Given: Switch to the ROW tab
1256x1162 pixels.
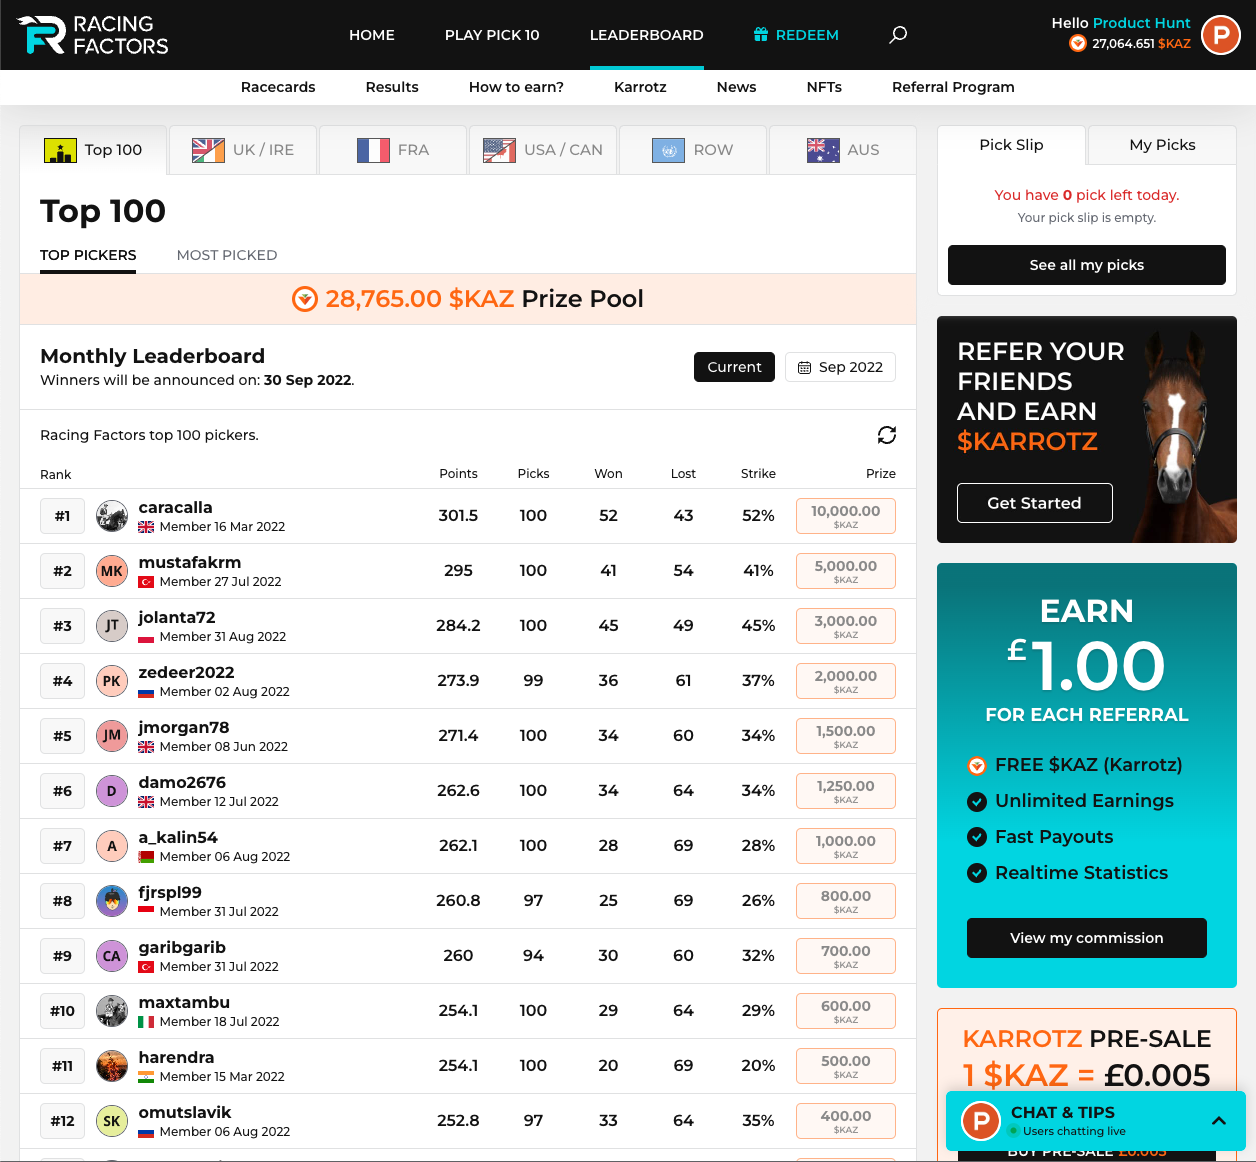Looking at the screenshot, I should point(693,150).
